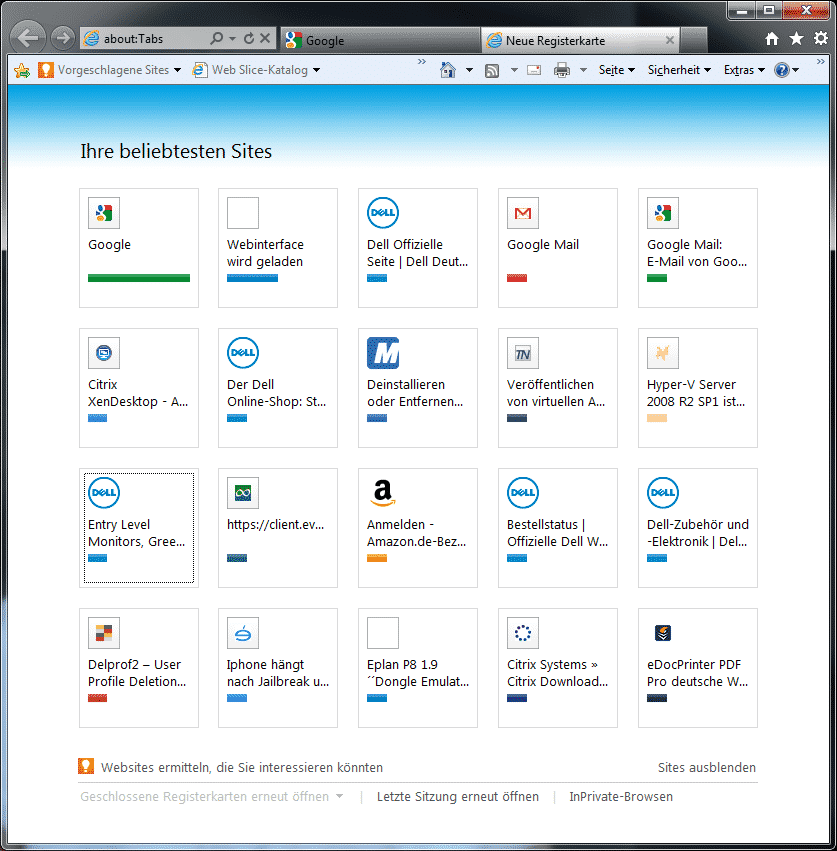Expand the Home icon dropdown arrow
Image resolution: width=837 pixels, height=851 pixels.
tap(470, 70)
